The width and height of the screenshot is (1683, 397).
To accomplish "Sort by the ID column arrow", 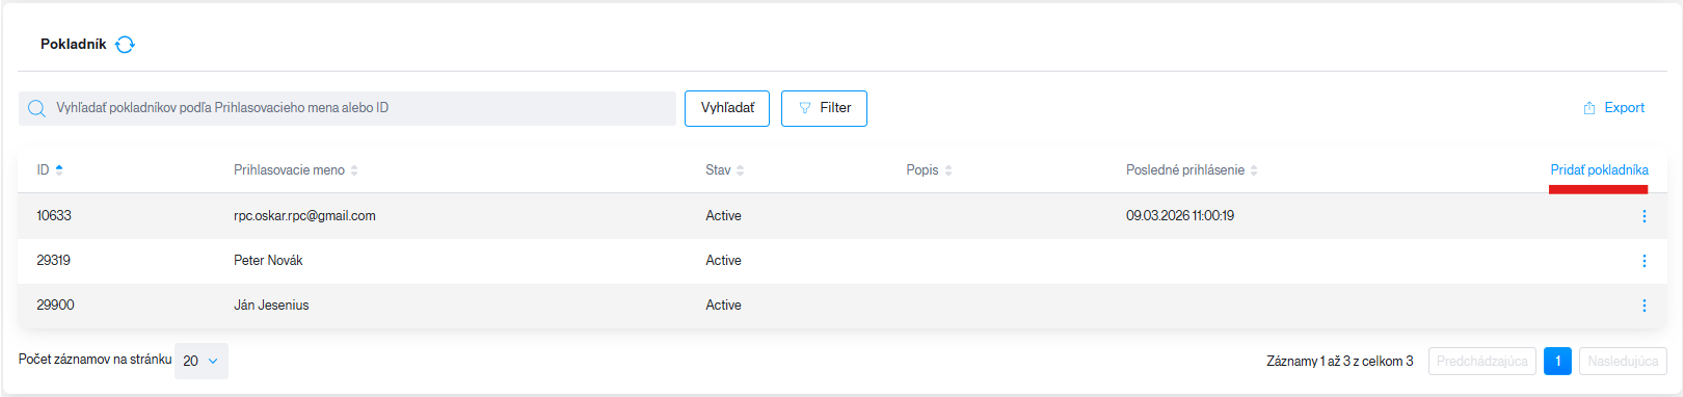I will (59, 170).
